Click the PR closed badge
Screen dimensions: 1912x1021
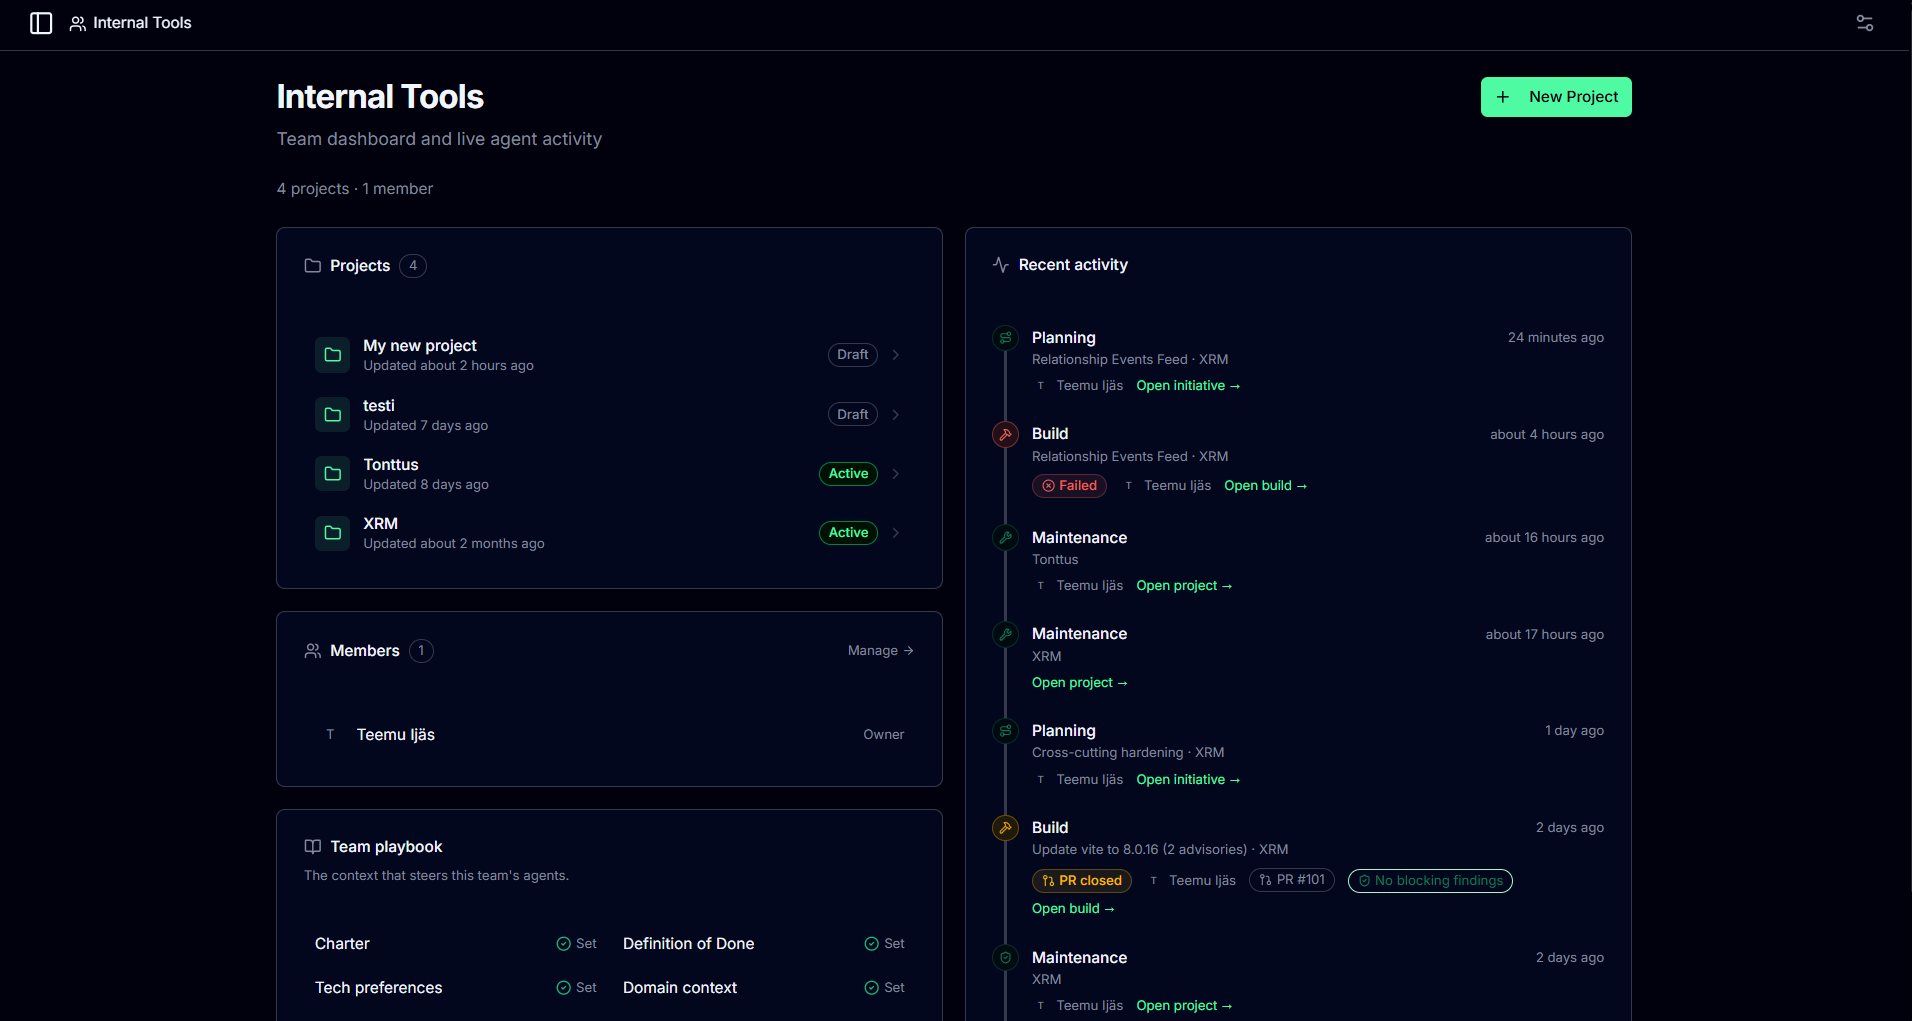(x=1082, y=881)
